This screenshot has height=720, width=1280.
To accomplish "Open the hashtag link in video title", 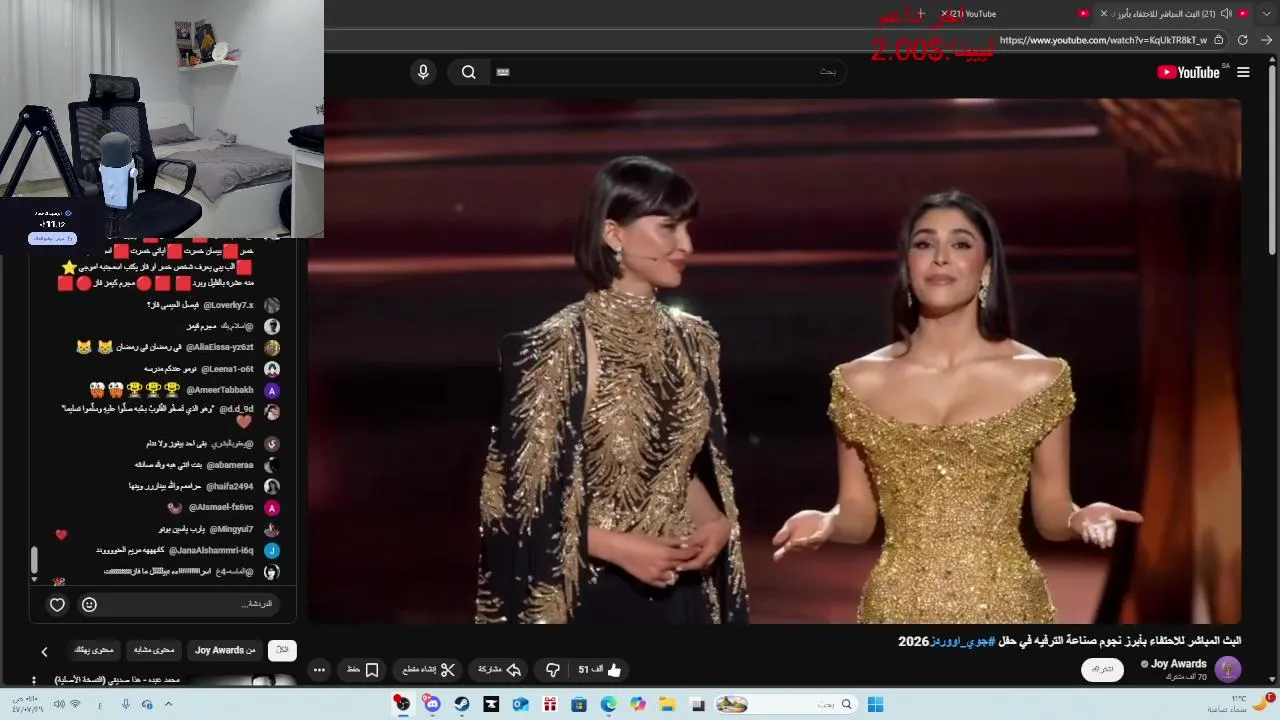I will pos(964,641).
